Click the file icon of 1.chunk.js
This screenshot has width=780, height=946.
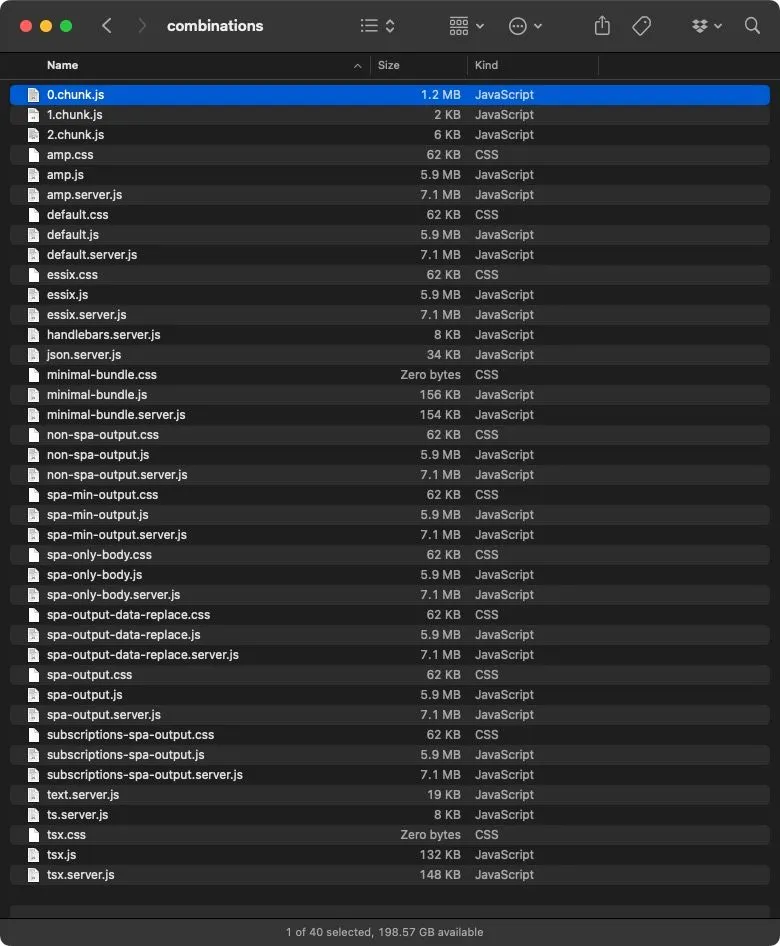(x=34, y=115)
